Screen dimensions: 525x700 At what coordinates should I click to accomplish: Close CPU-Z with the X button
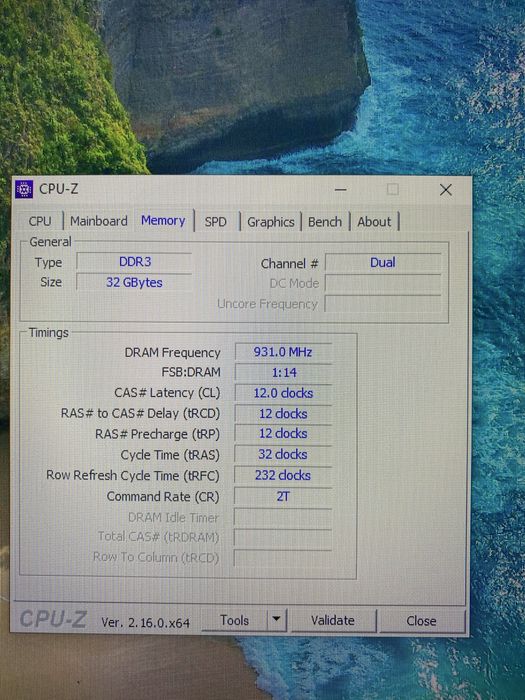coord(446,190)
